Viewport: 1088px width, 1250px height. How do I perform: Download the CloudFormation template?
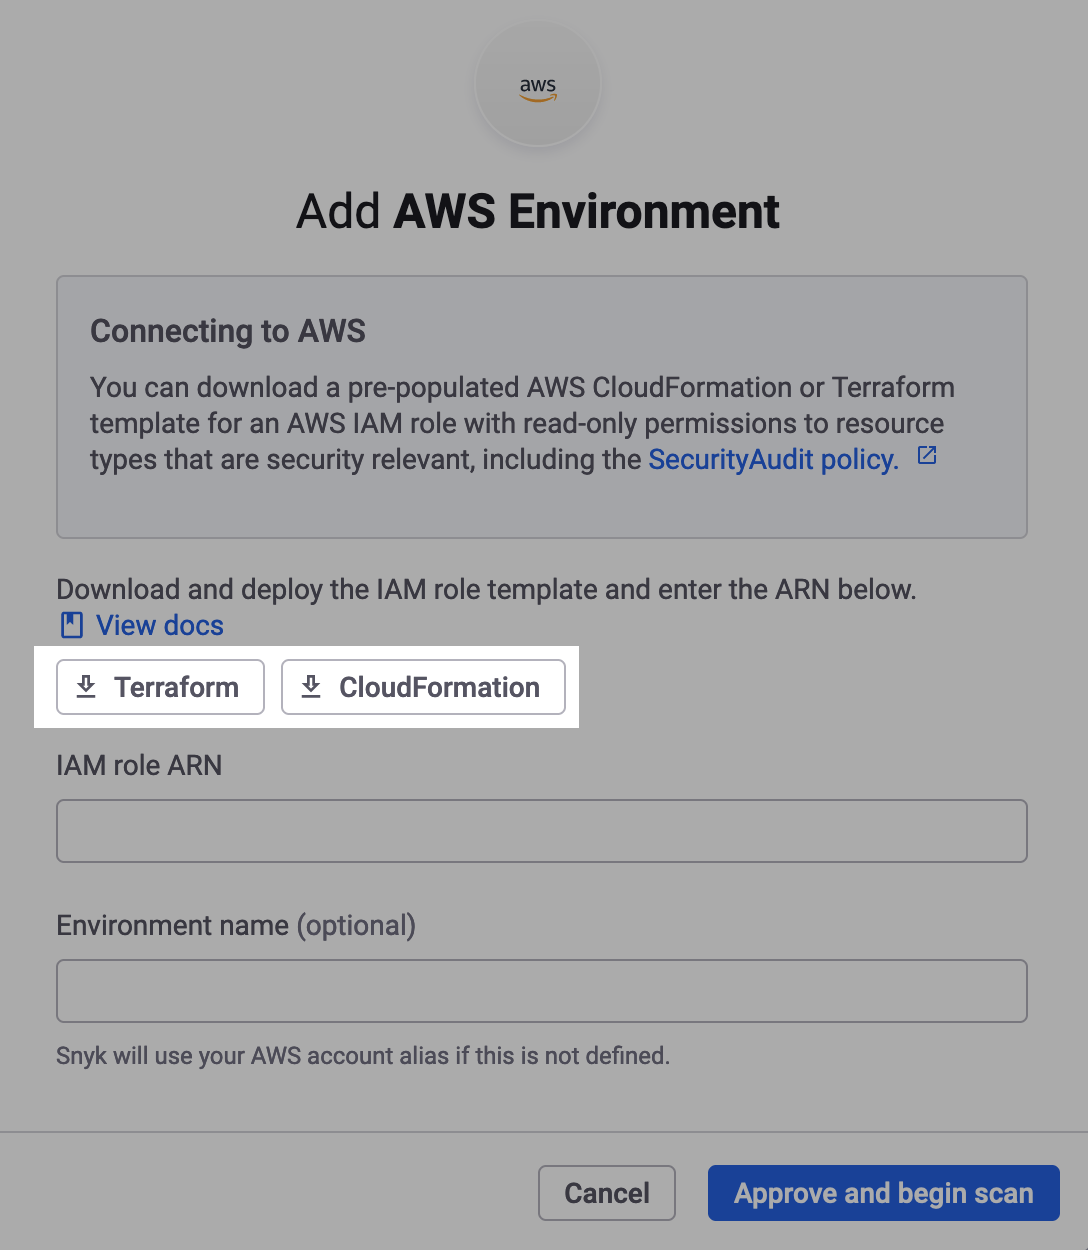(x=423, y=687)
